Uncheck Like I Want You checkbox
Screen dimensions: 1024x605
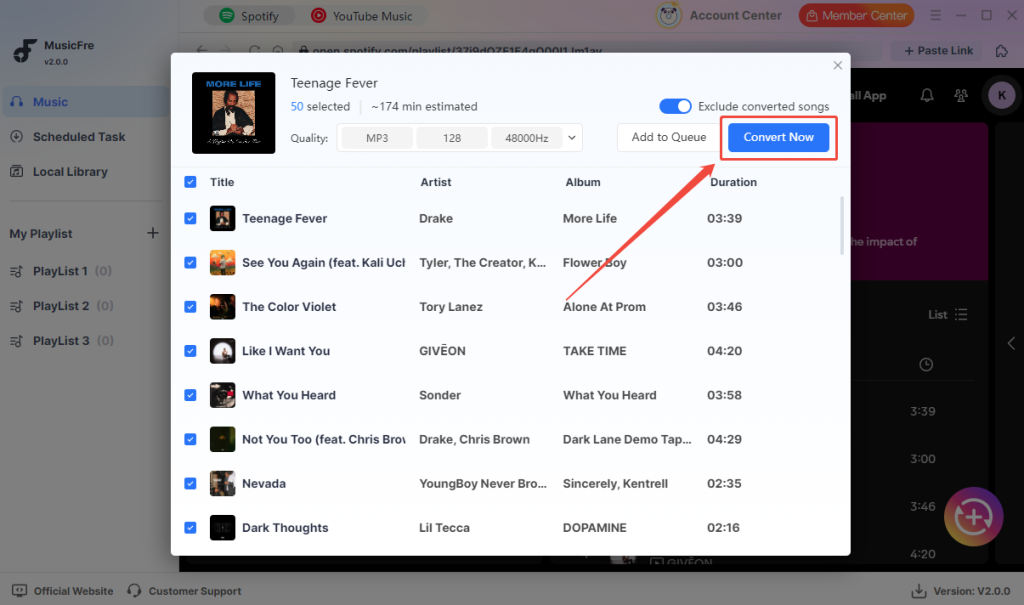click(x=190, y=351)
